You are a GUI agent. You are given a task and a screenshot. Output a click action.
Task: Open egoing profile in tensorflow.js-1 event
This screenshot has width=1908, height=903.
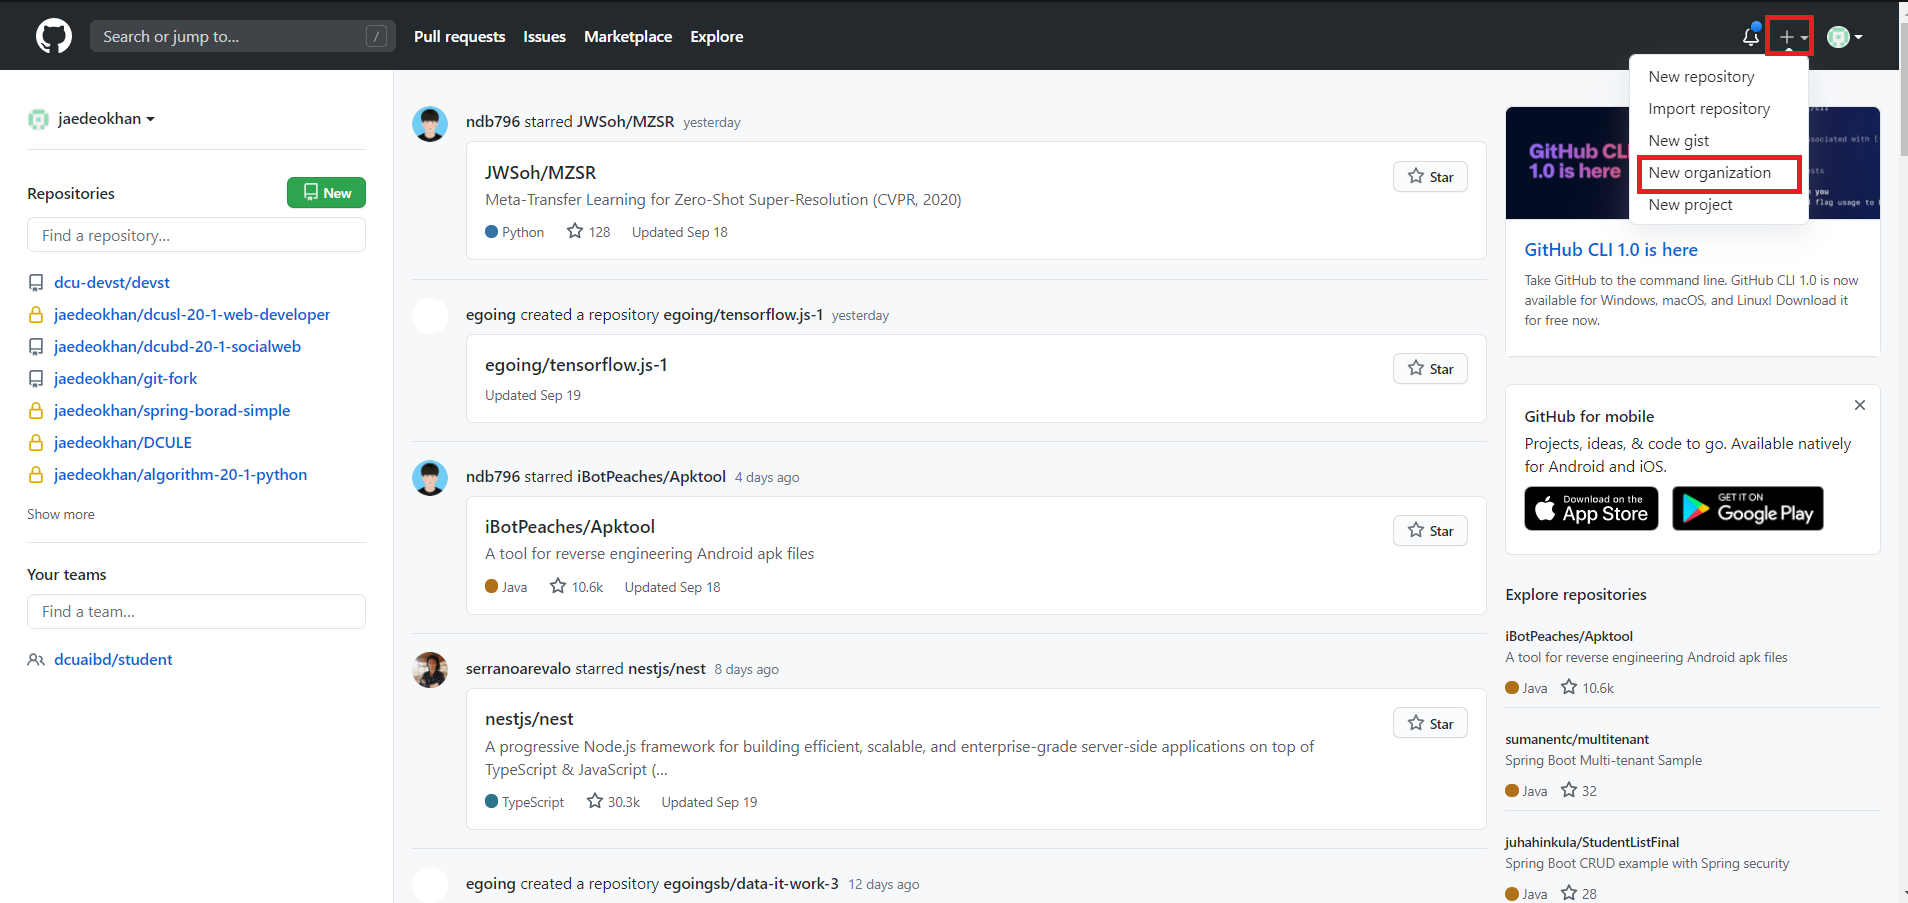[x=490, y=315]
